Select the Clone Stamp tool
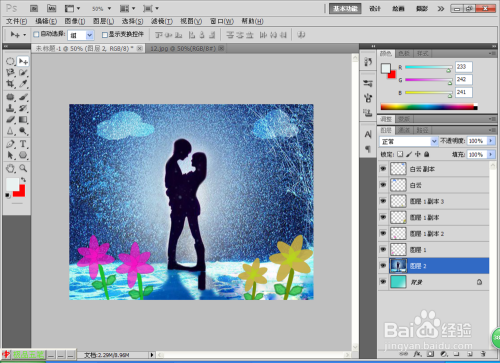The image size is (500, 363). click(x=10, y=108)
